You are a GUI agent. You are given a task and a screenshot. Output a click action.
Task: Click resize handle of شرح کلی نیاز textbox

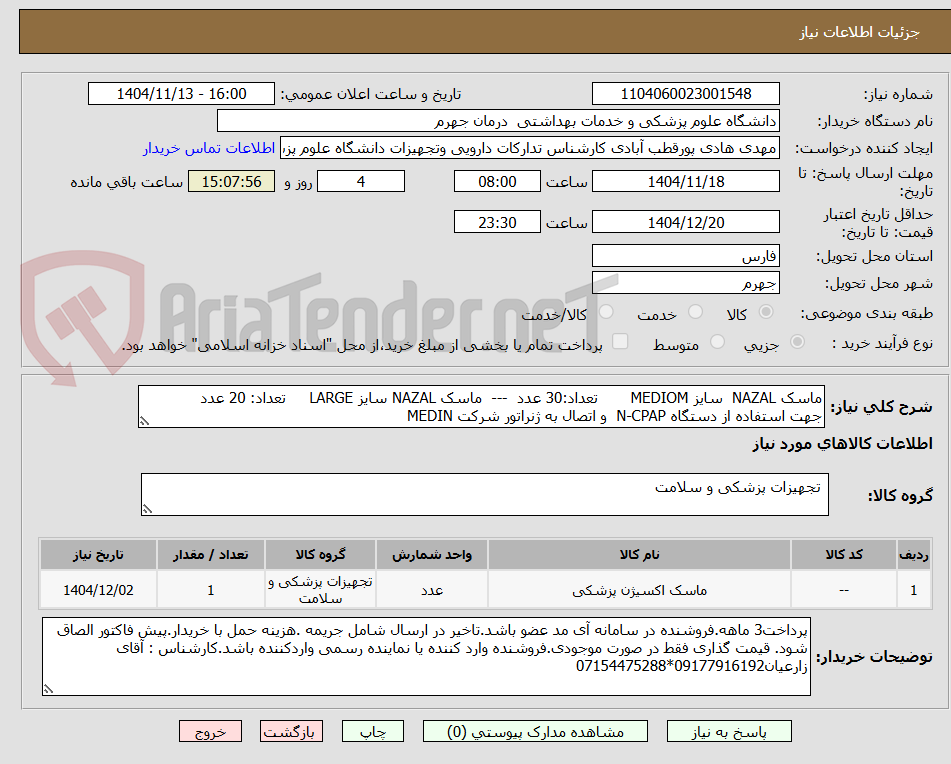[x=144, y=421]
